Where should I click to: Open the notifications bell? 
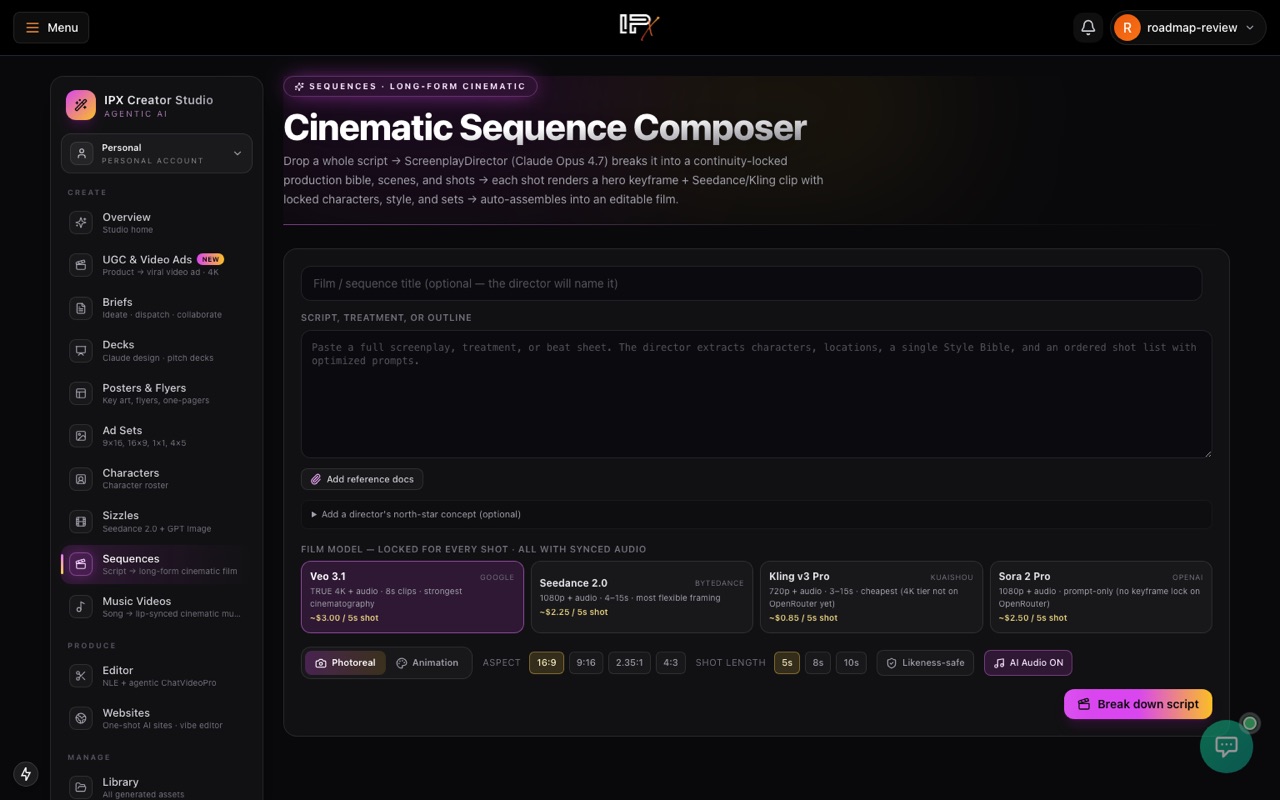click(1088, 28)
